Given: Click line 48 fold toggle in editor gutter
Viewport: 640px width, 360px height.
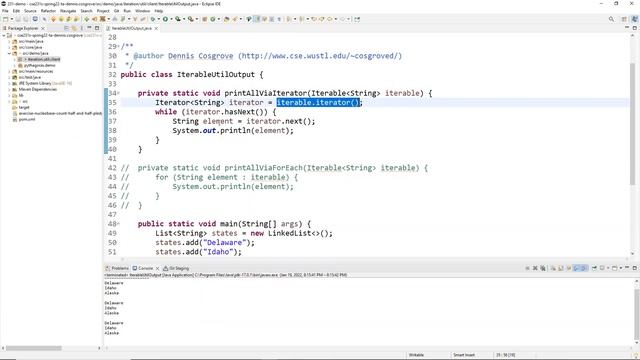Looking at the screenshot, I should 118,224.
